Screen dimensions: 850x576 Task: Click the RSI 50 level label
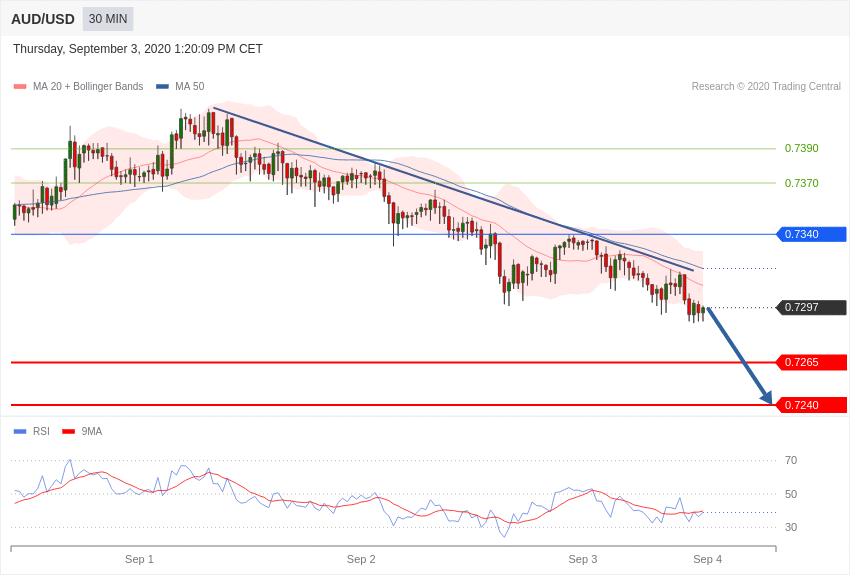pos(791,494)
